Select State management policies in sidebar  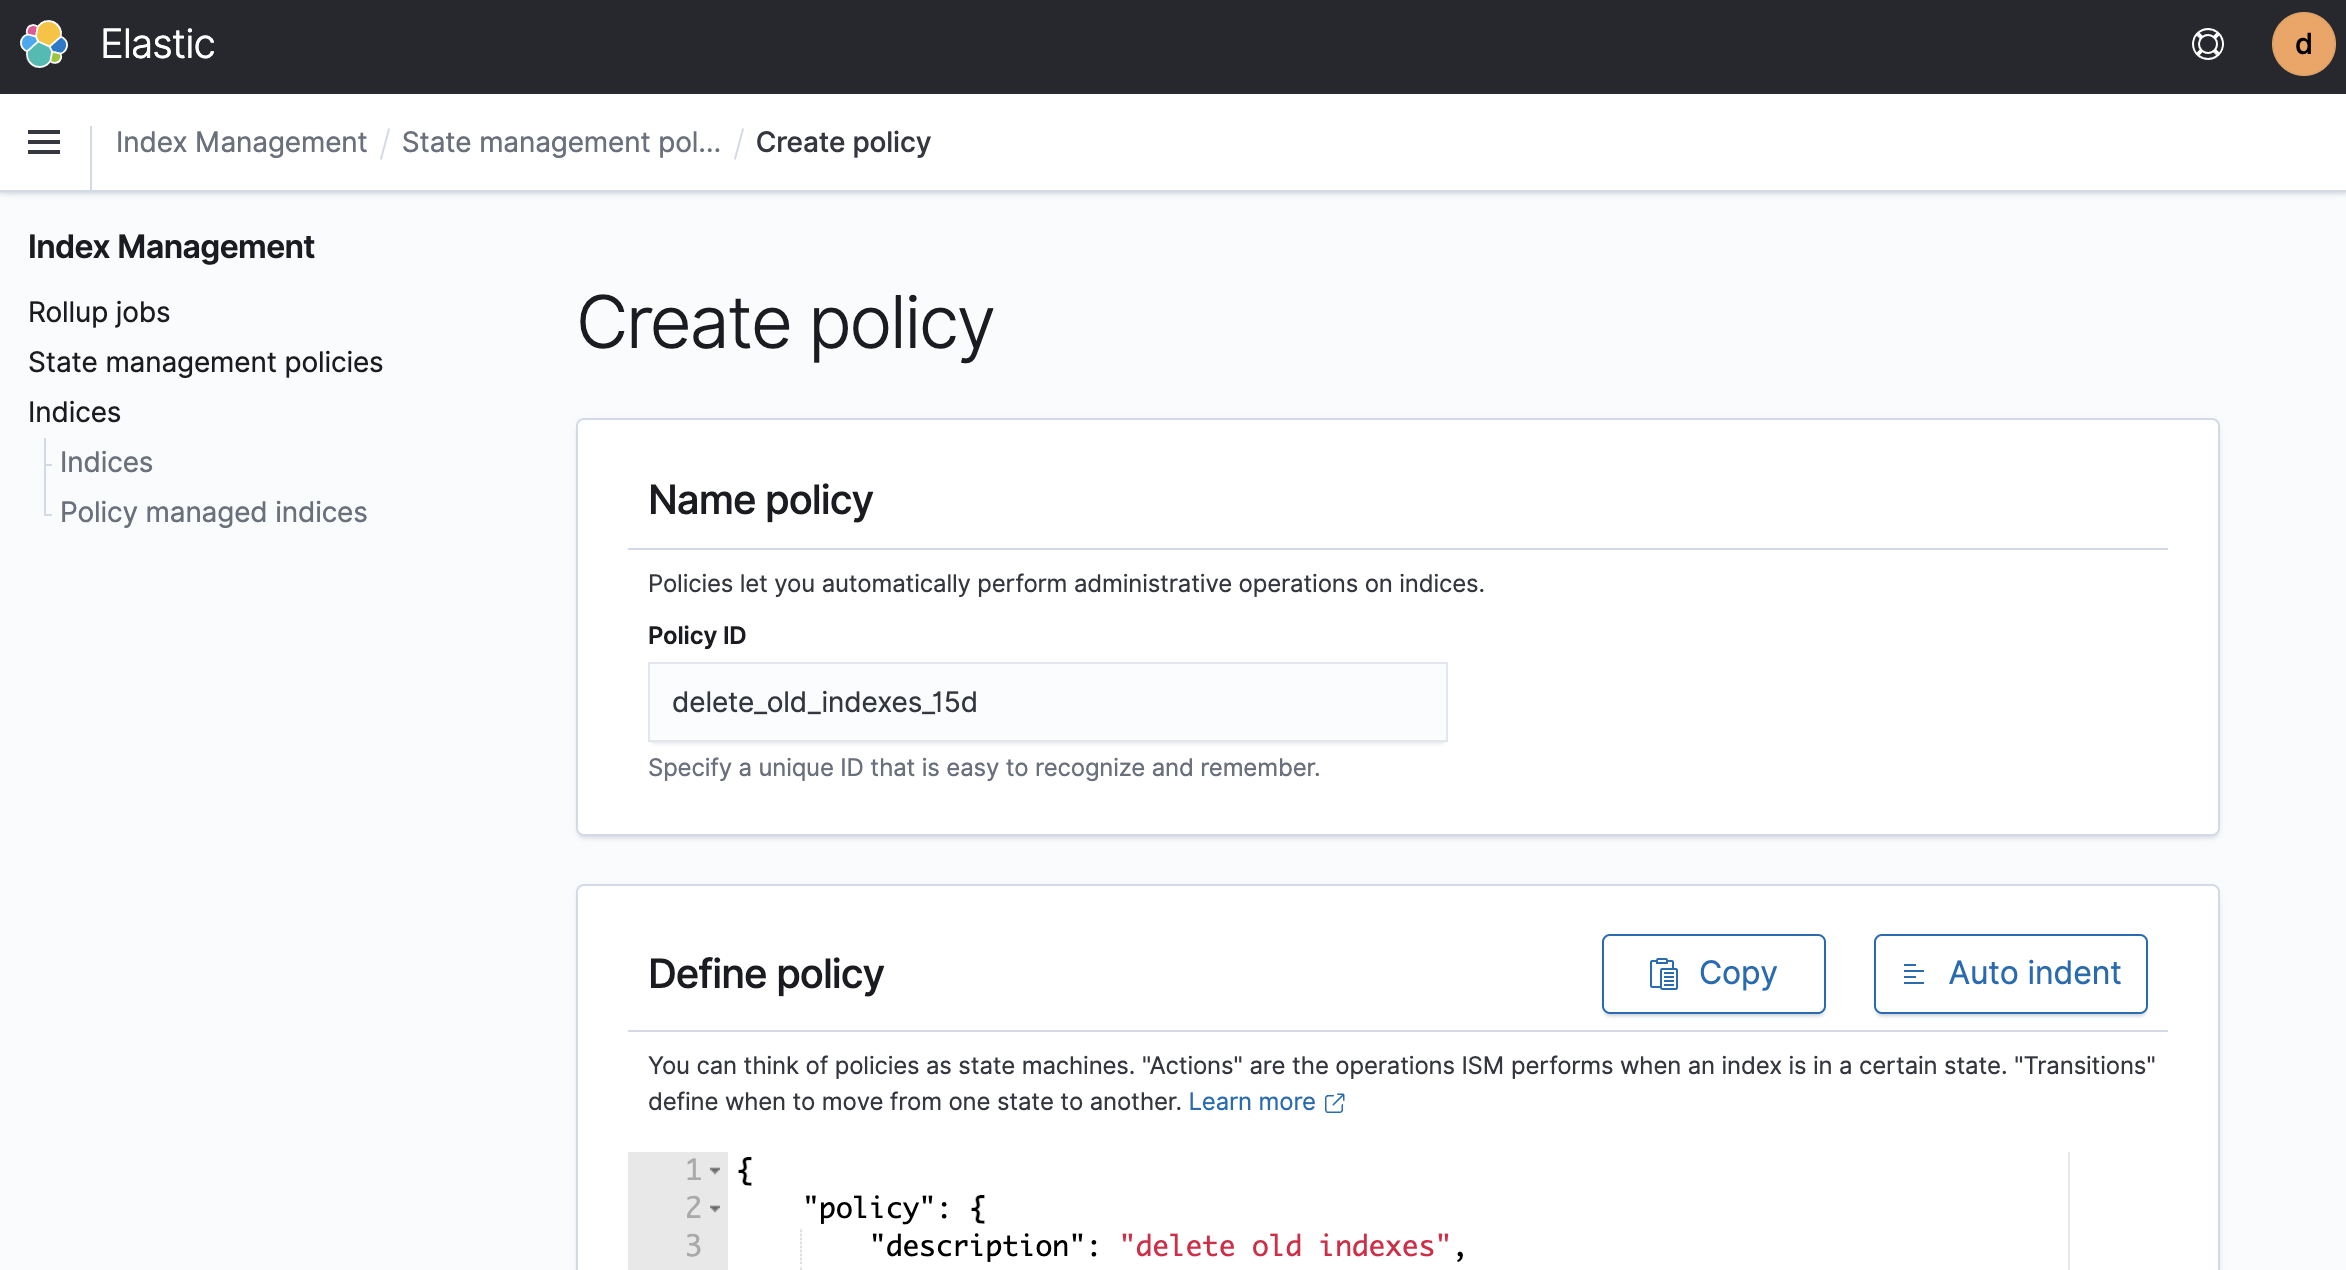tap(205, 362)
